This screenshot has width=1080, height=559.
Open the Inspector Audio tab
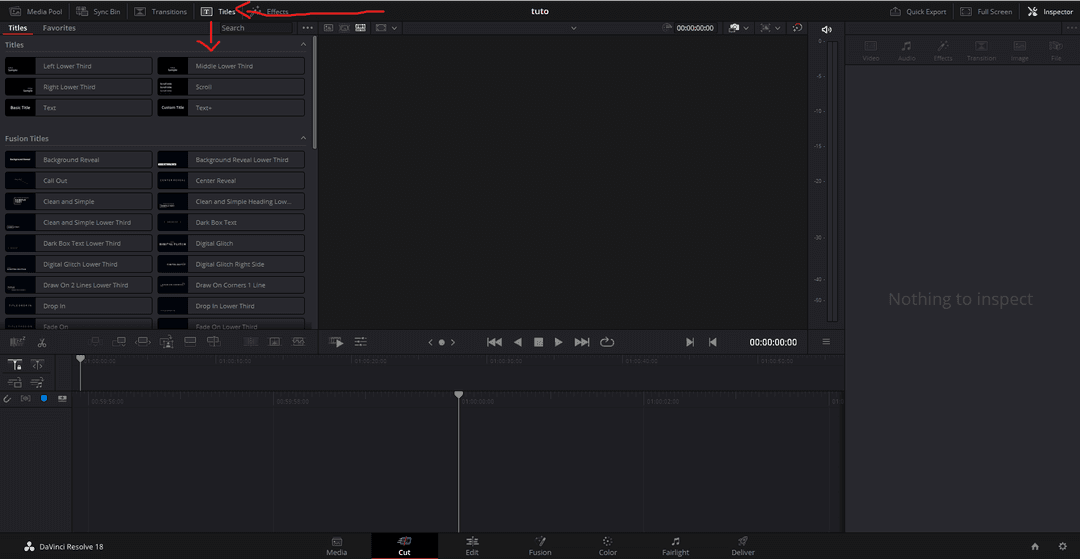coord(906,50)
